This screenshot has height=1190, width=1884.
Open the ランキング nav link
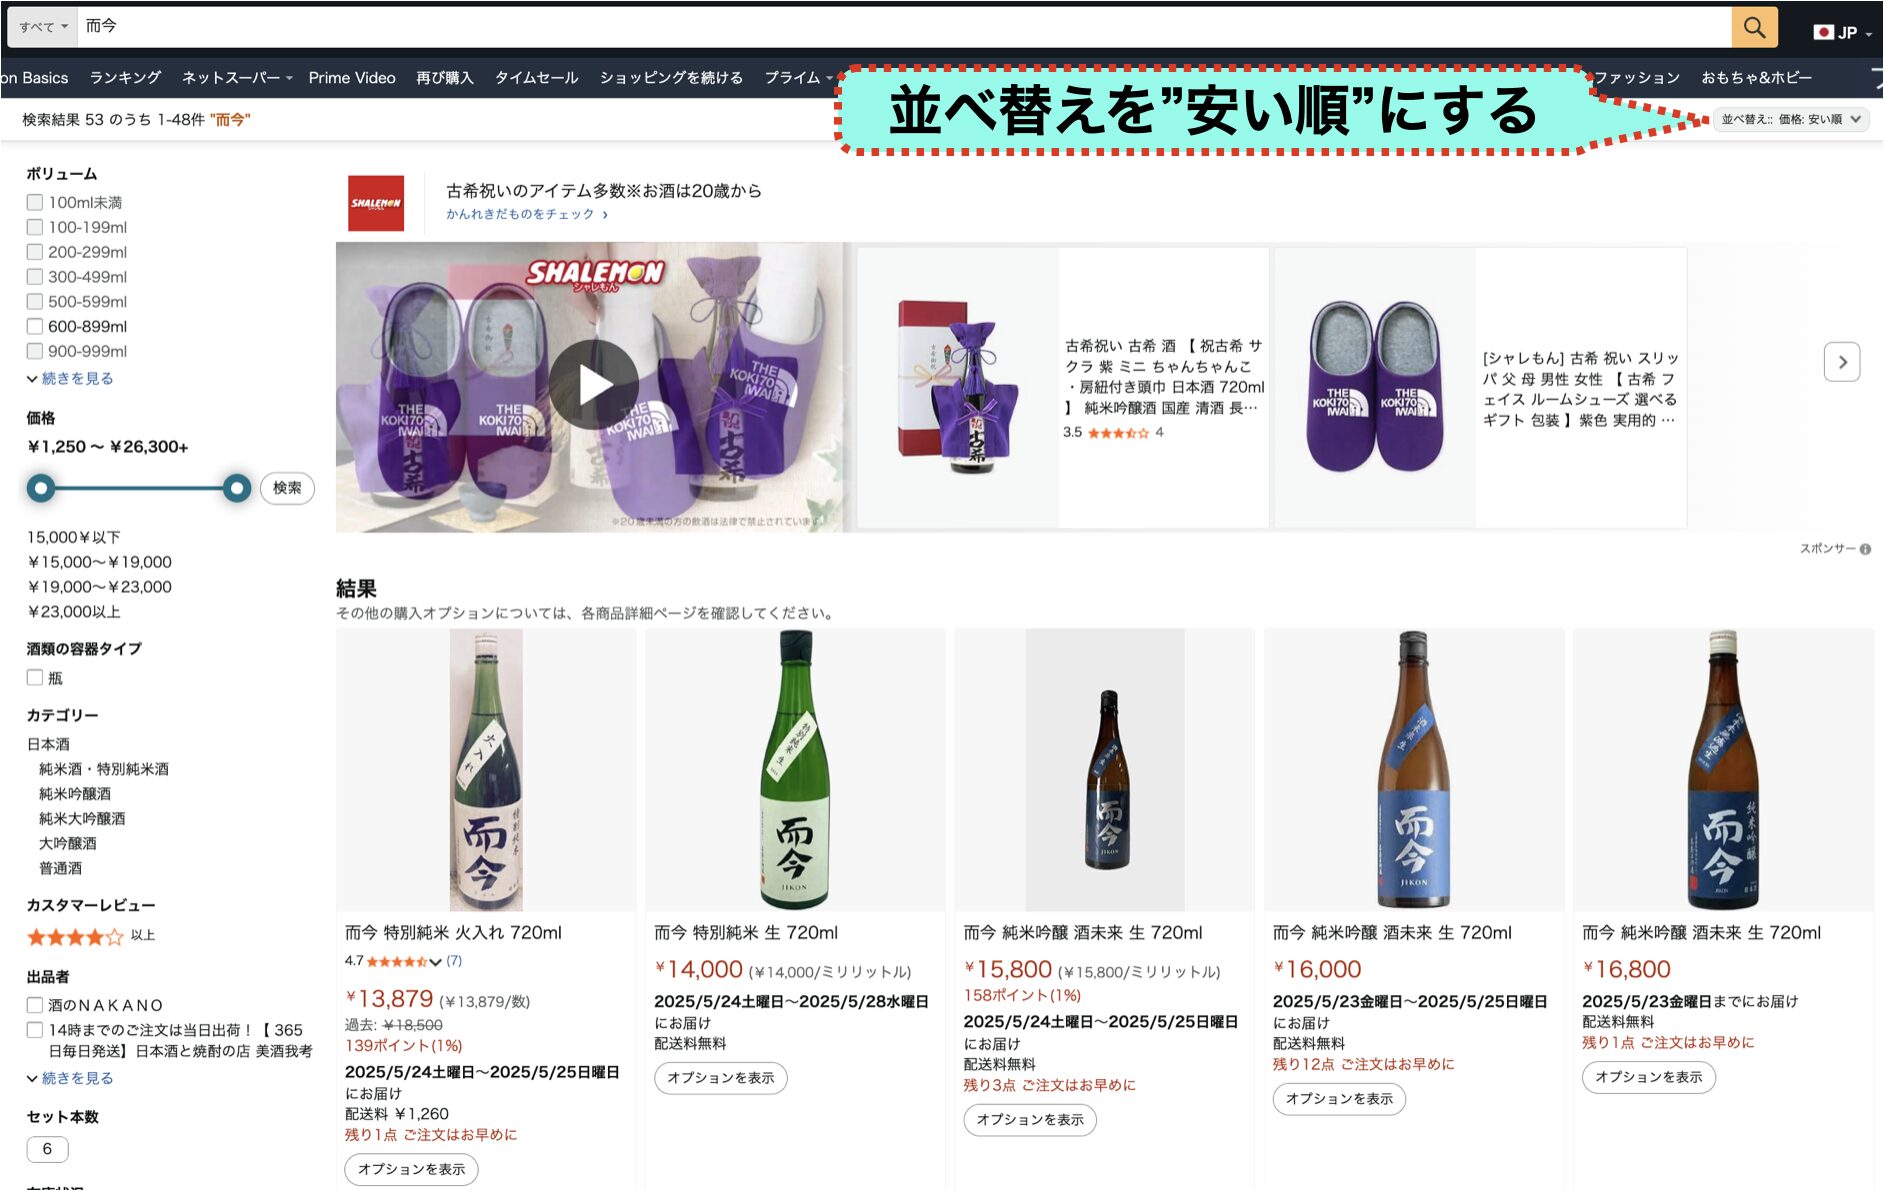point(125,78)
